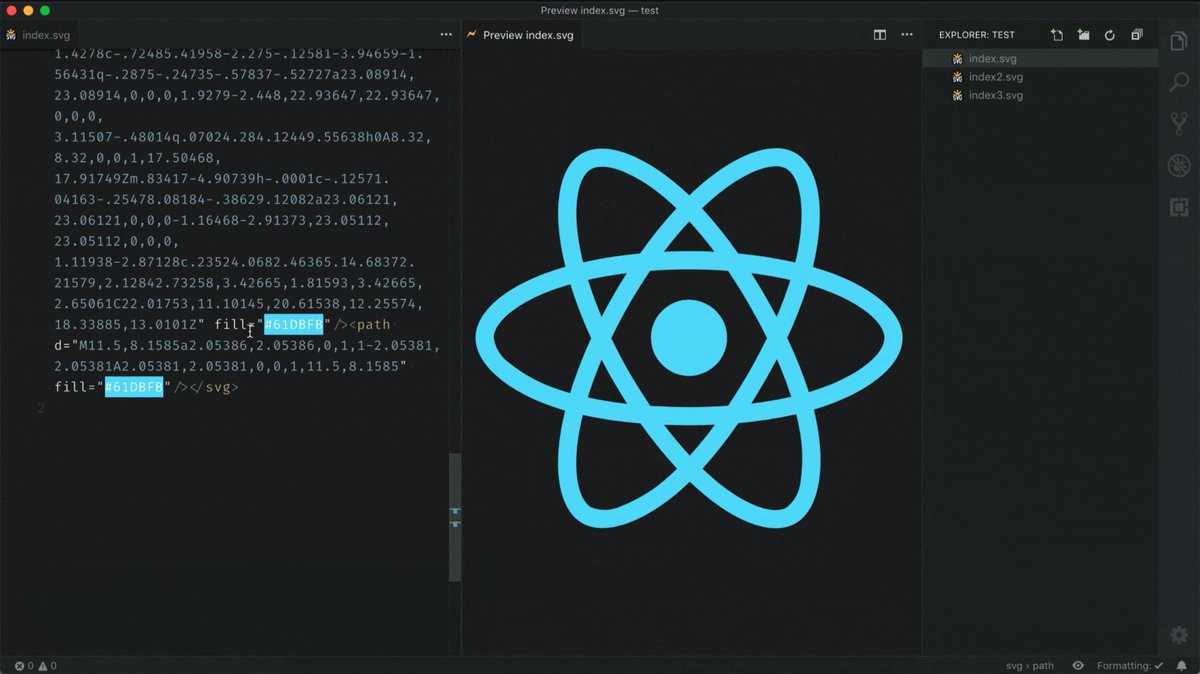Open index.svg in the Explorer
This screenshot has width=1200, height=674.
pos(1040,59)
